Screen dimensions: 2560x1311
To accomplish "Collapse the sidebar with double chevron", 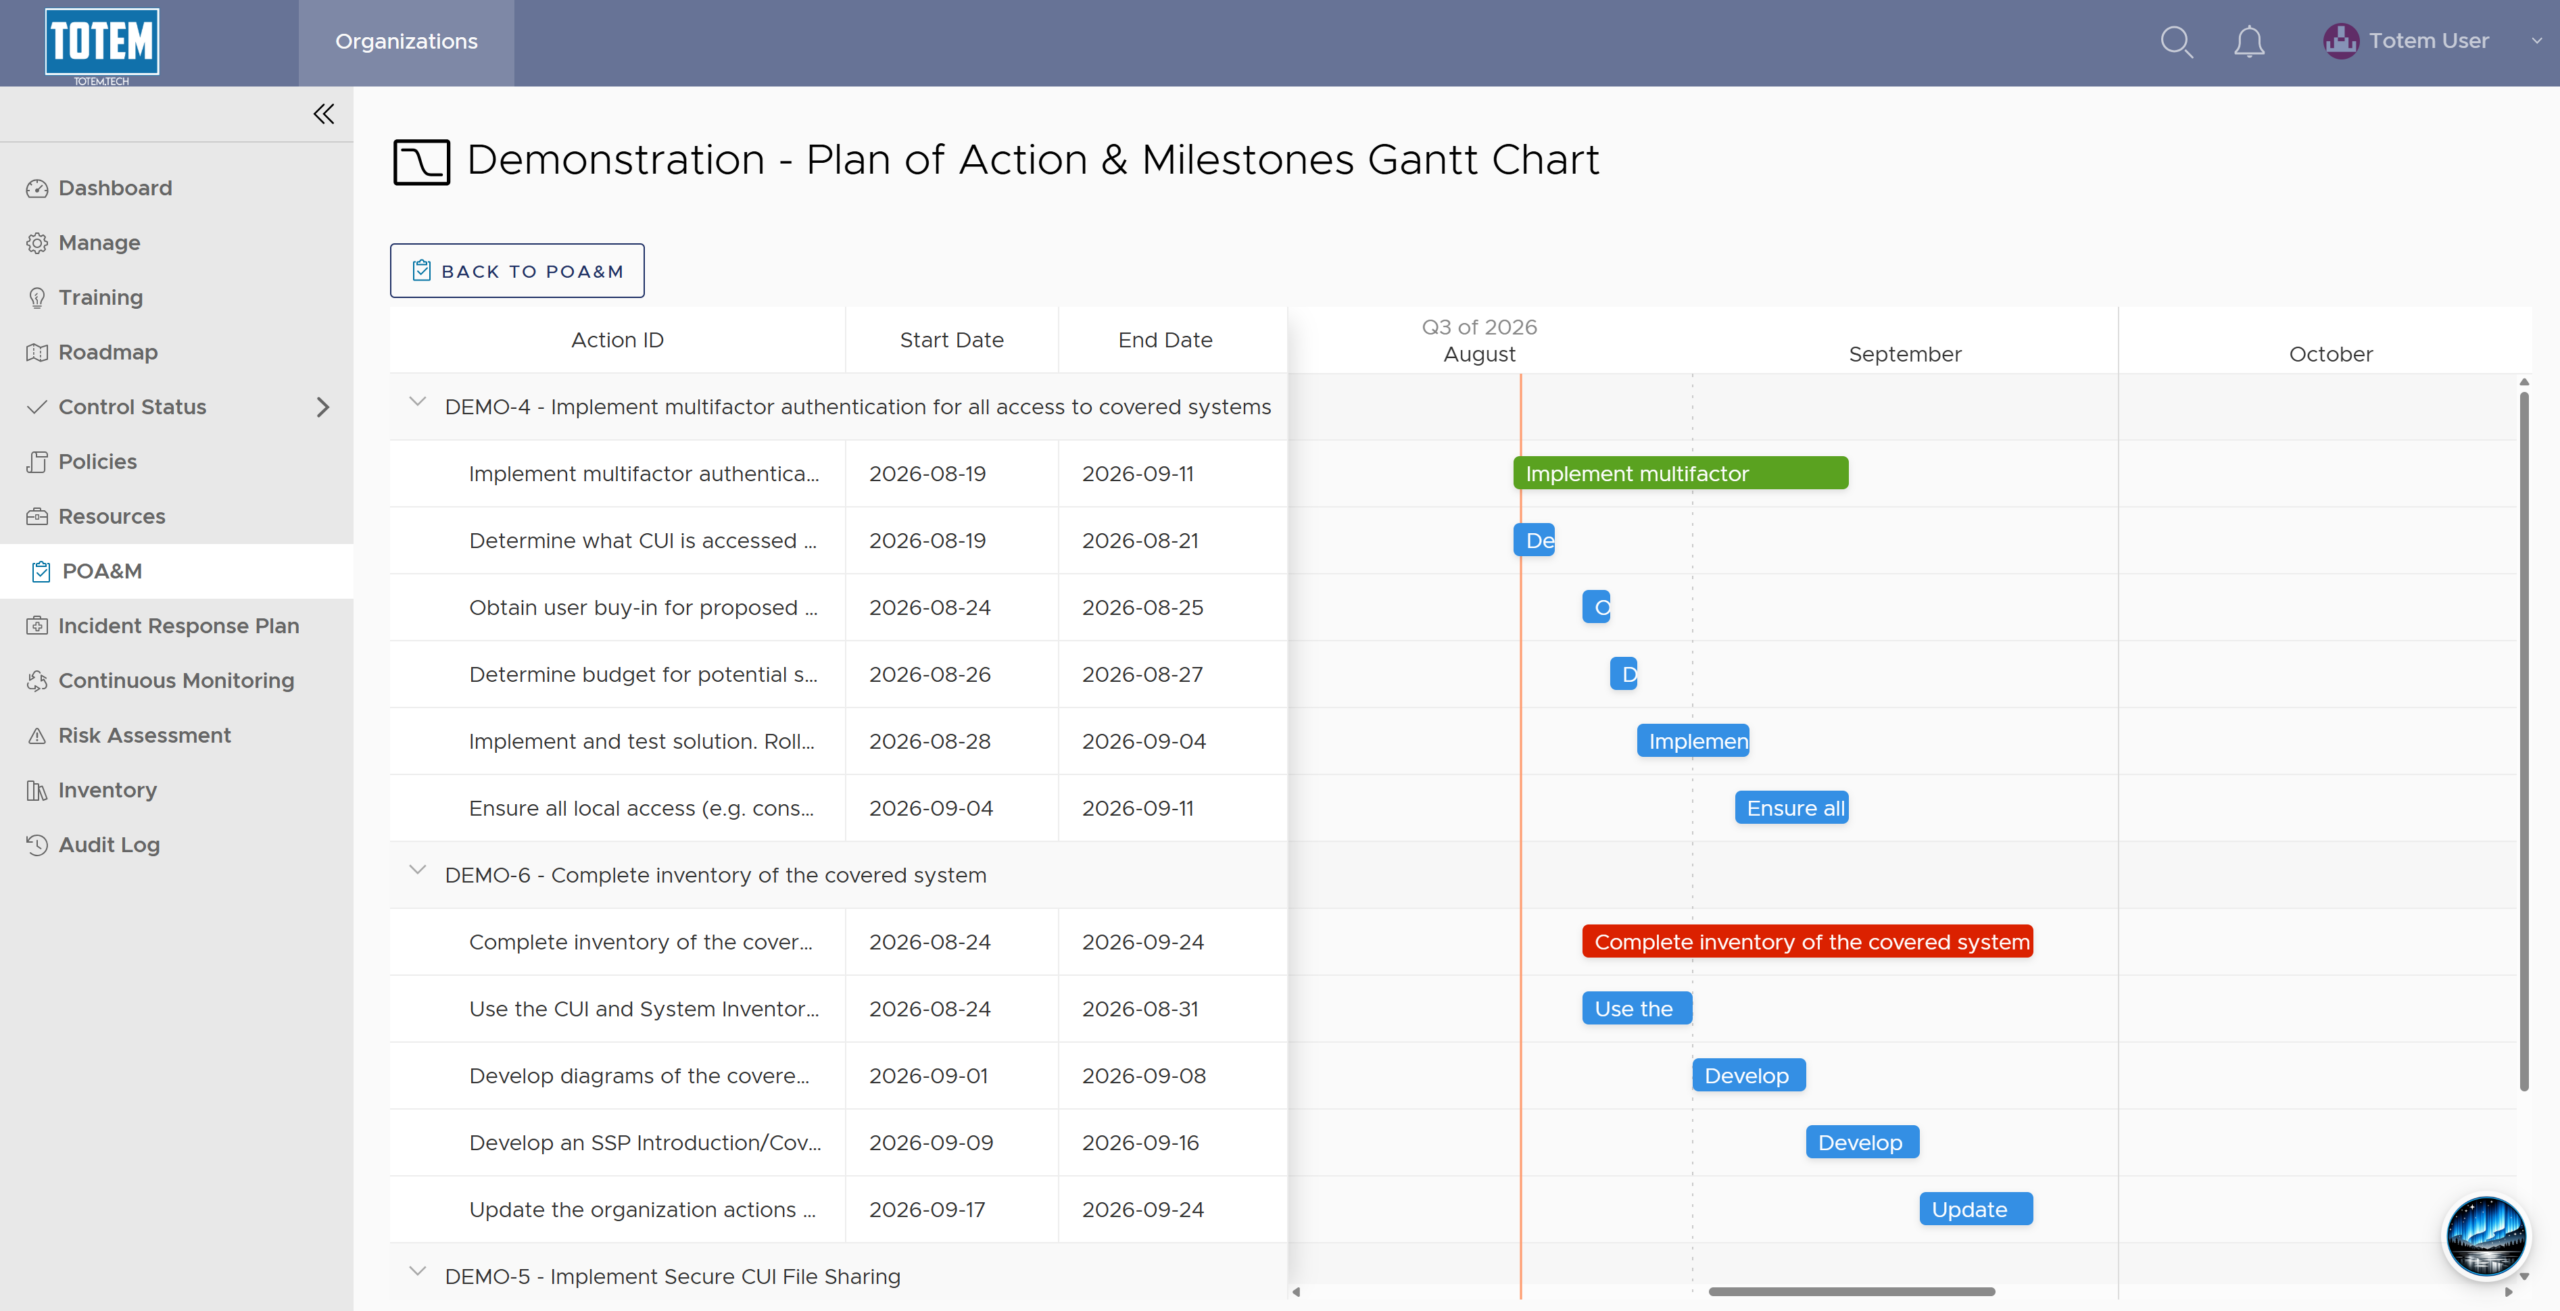I will 323,114.
